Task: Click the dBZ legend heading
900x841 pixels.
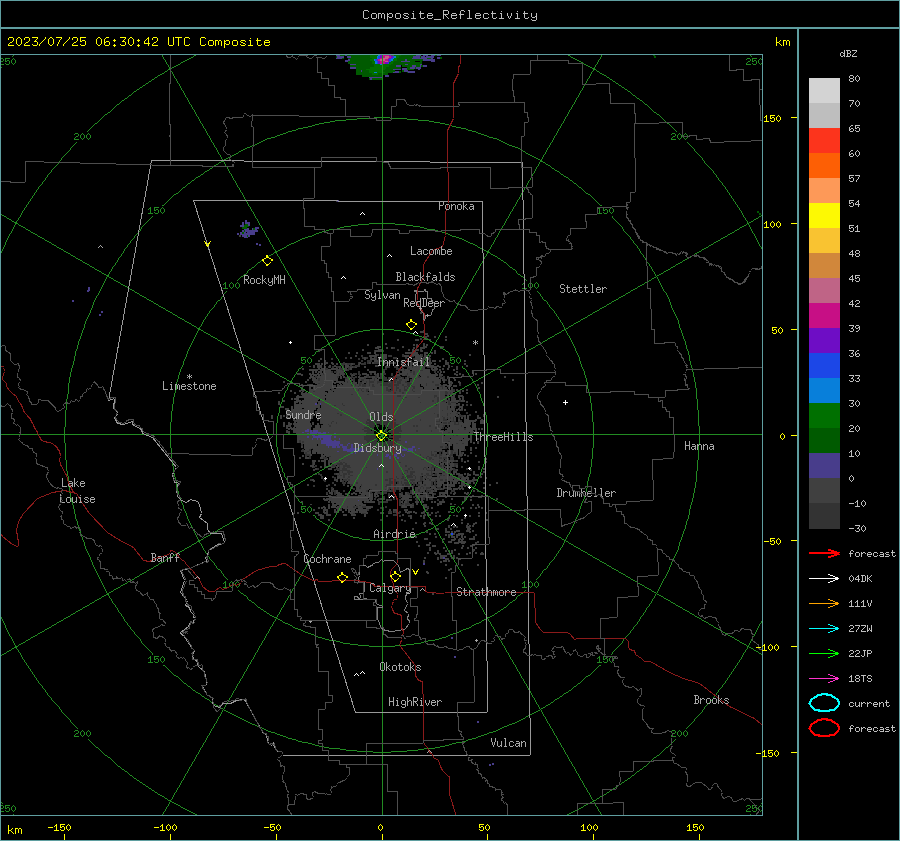Action: pyautogui.click(x=848, y=53)
